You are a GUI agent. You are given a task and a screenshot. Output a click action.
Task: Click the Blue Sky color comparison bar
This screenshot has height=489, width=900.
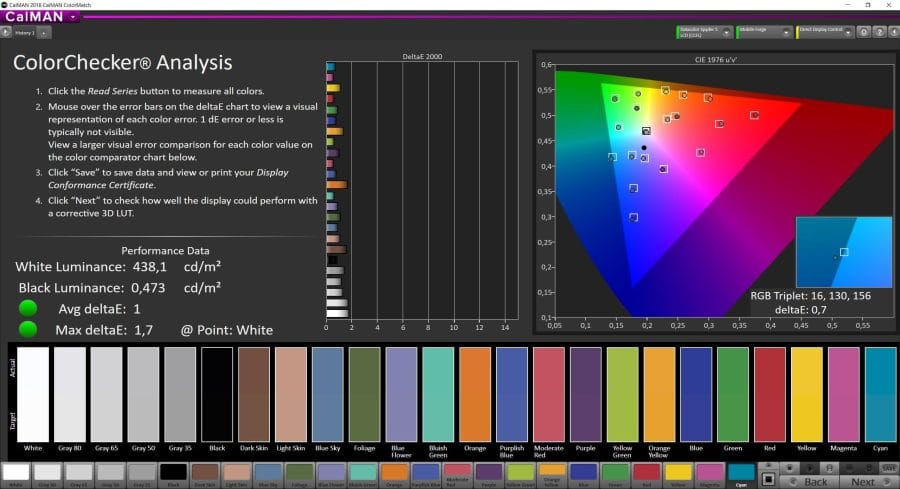tap(327, 391)
